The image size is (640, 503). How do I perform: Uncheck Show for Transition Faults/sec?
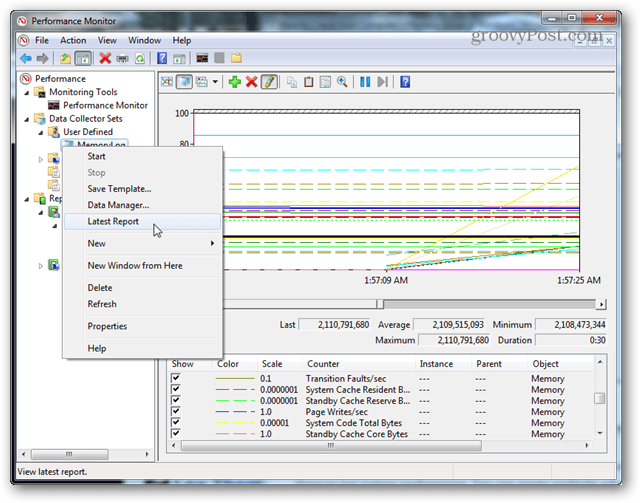pyautogui.click(x=176, y=378)
